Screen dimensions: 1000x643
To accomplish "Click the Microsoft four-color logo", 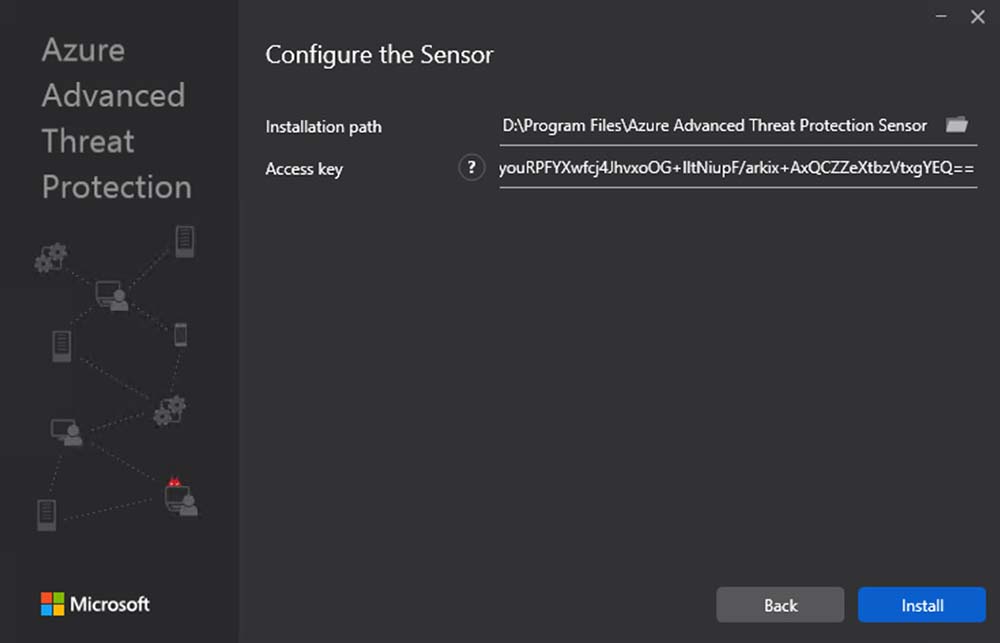I will [x=52, y=604].
